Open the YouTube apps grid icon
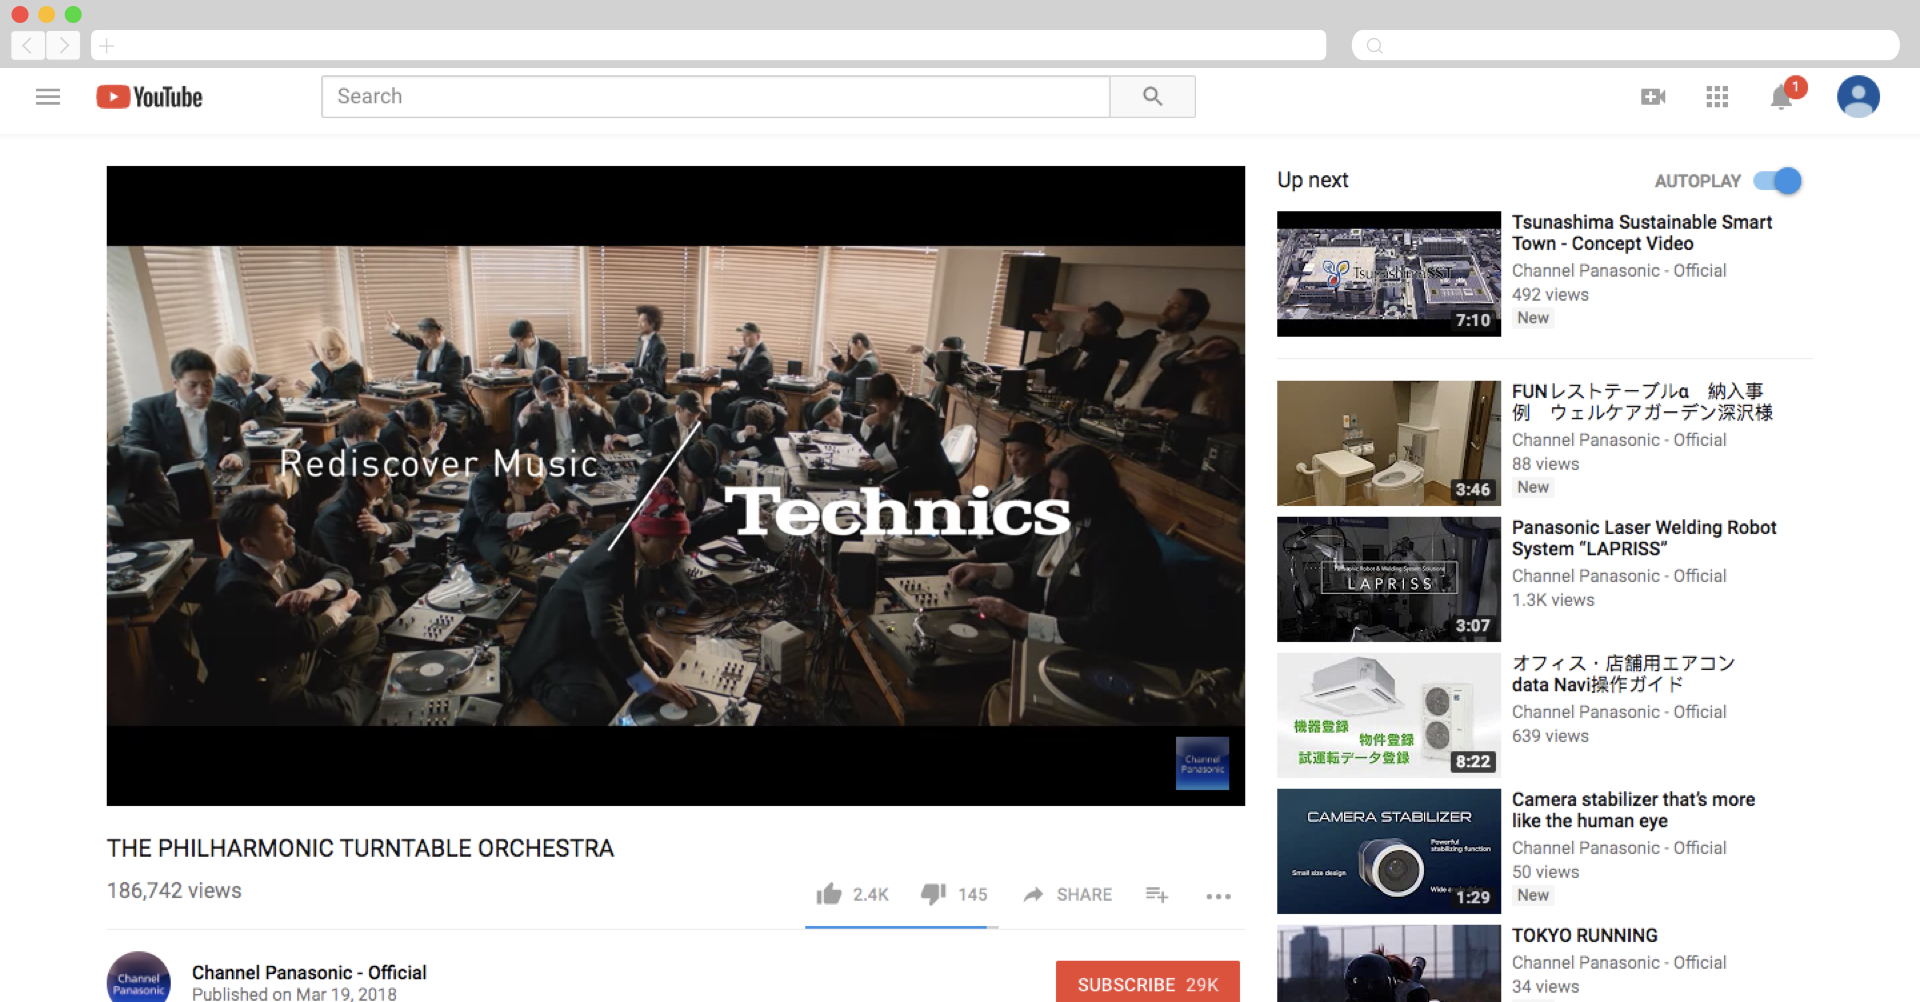Viewport: 1920px width, 1002px height. coord(1717,96)
